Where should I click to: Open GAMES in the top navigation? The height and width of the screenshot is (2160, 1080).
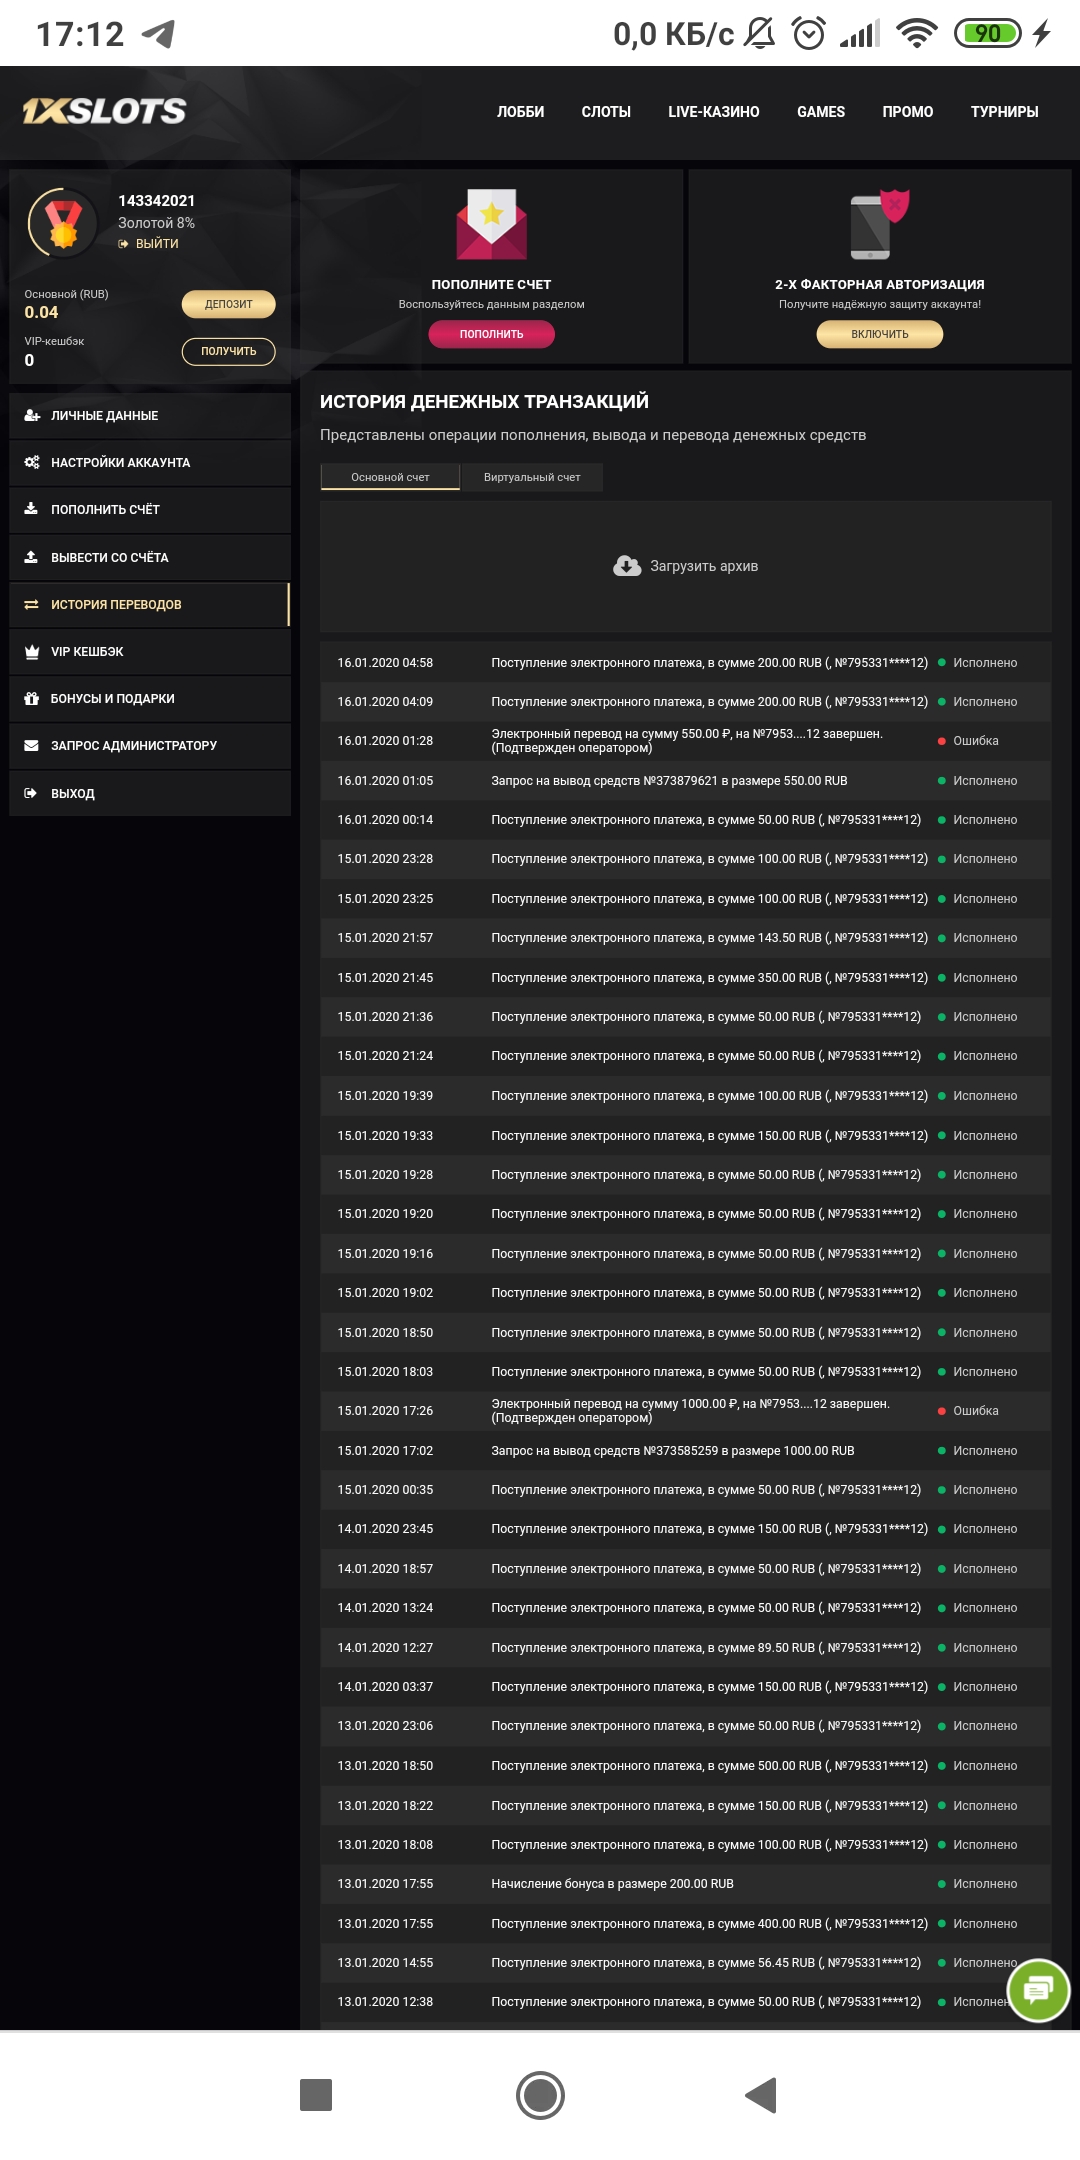(x=821, y=112)
